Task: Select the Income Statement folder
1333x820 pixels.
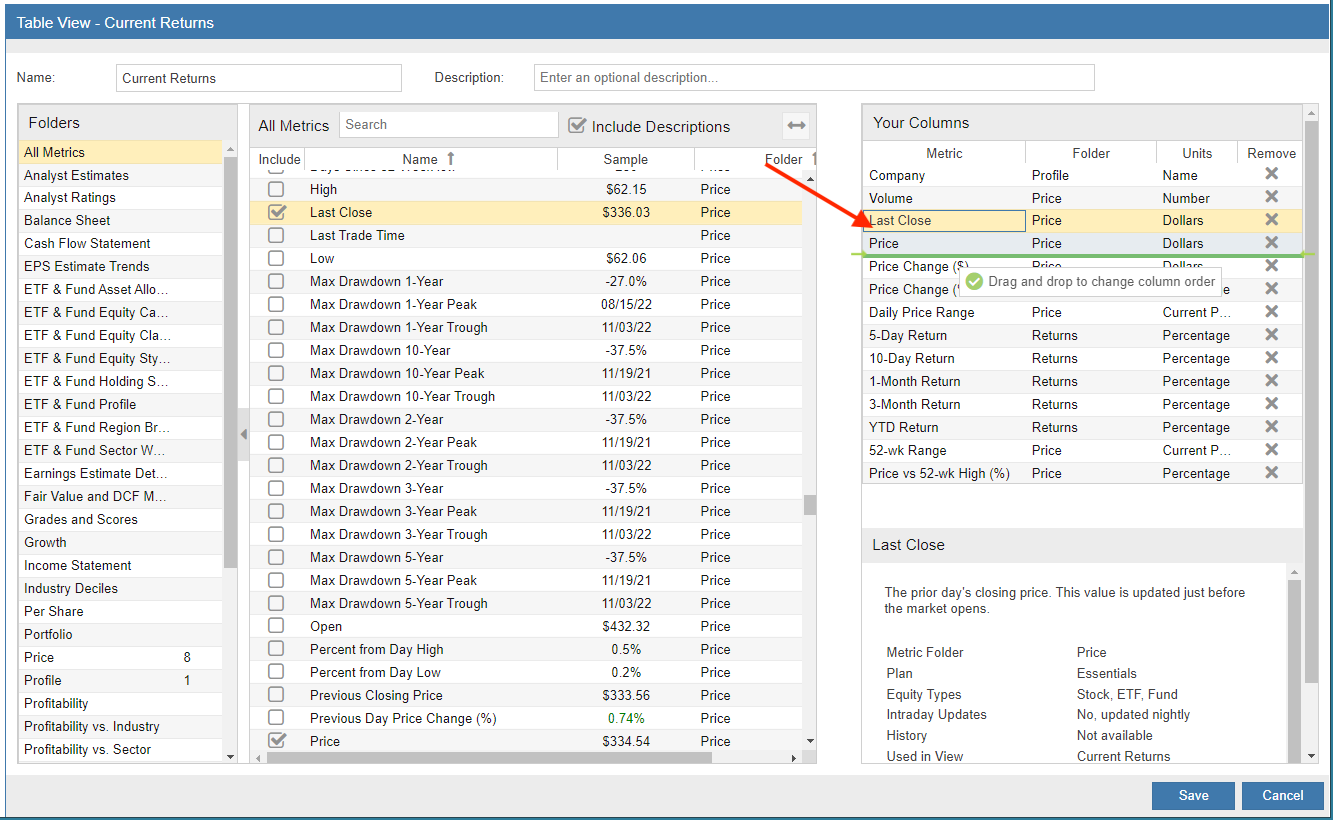Action: (x=78, y=566)
